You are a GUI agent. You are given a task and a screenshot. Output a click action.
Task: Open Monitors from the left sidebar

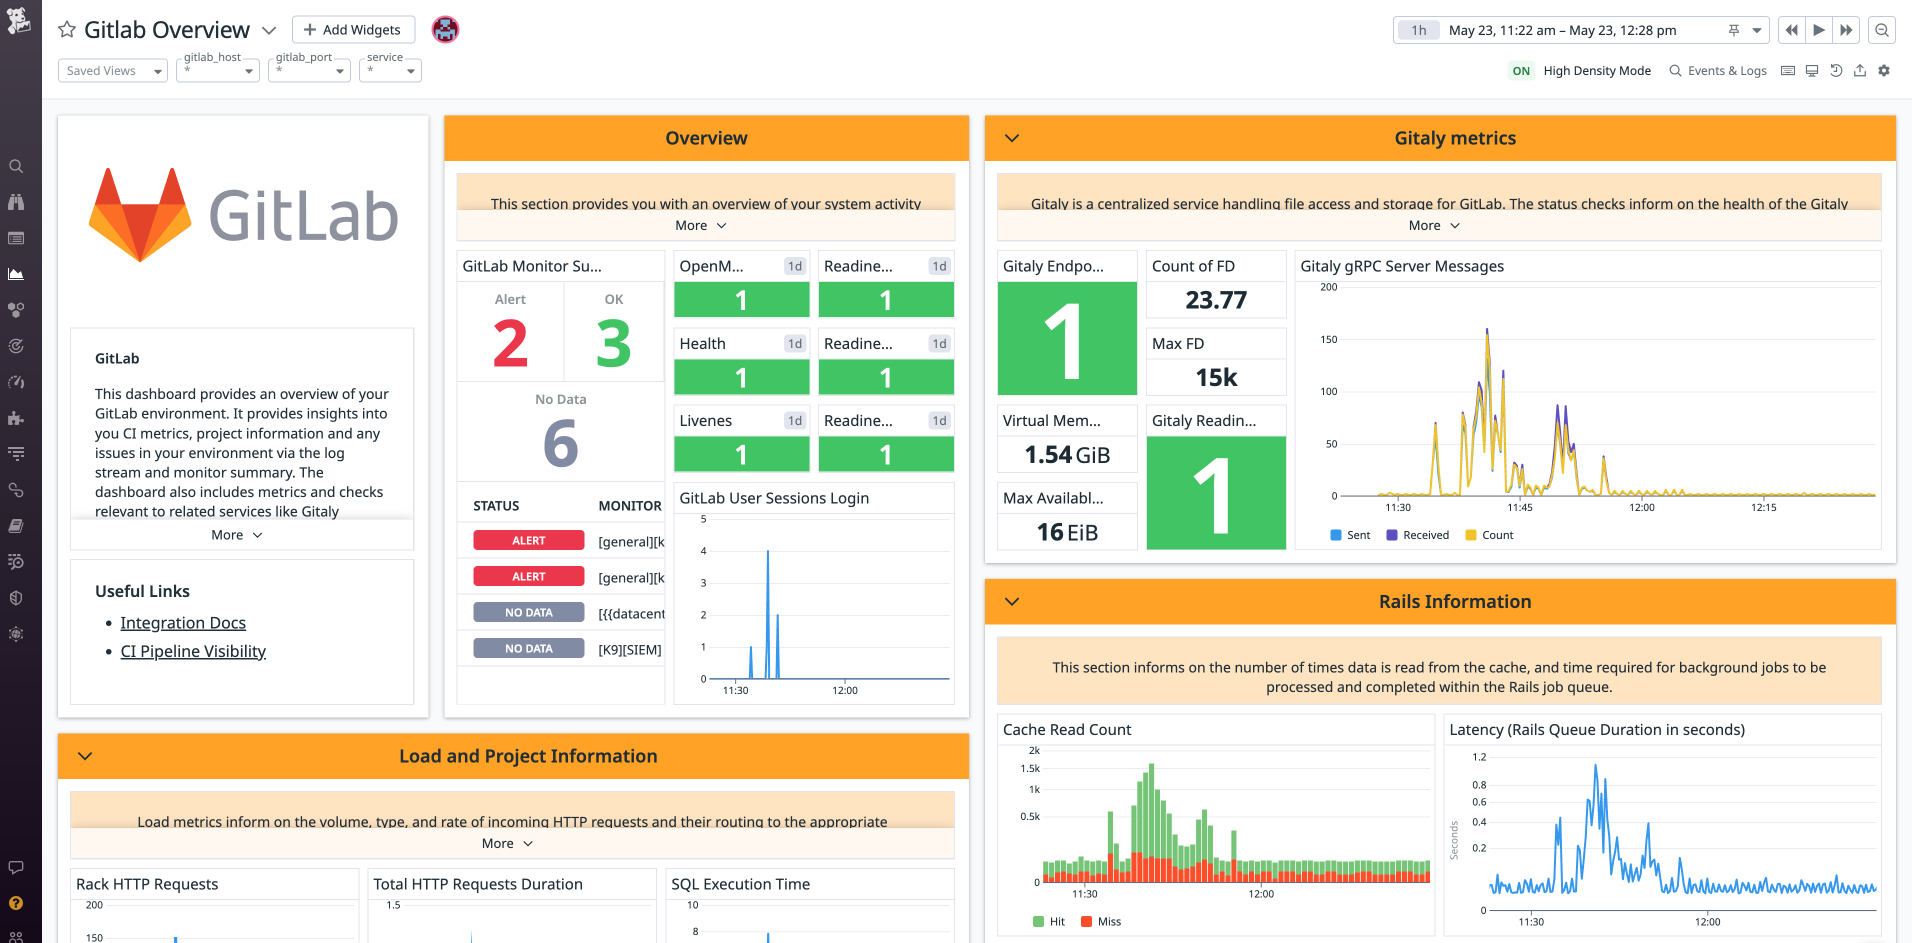[x=17, y=346]
